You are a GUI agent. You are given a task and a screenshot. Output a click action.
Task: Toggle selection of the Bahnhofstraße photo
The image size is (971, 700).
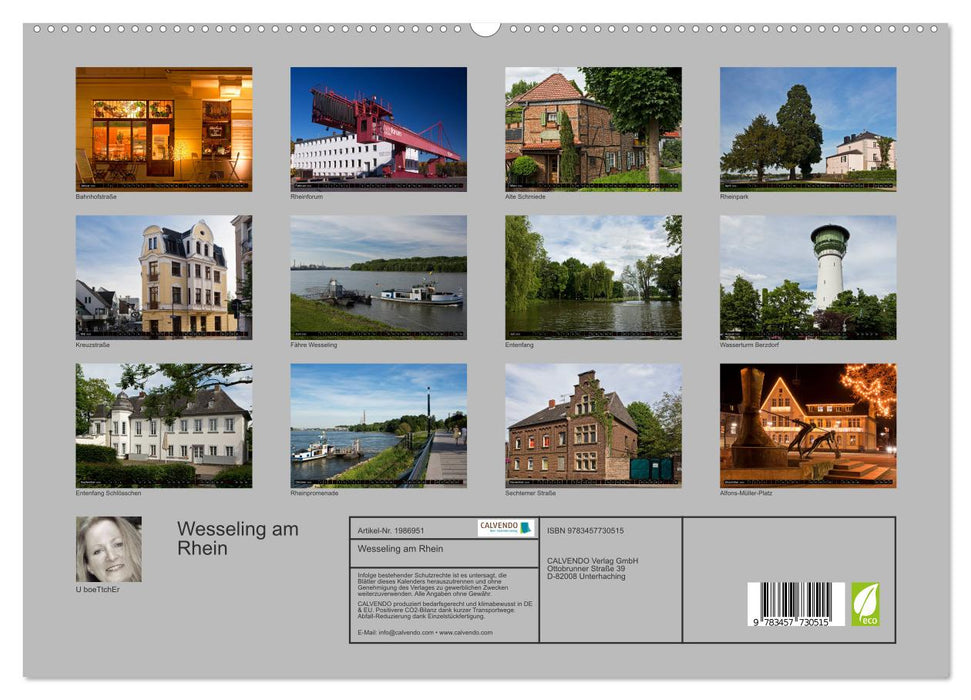click(x=165, y=128)
